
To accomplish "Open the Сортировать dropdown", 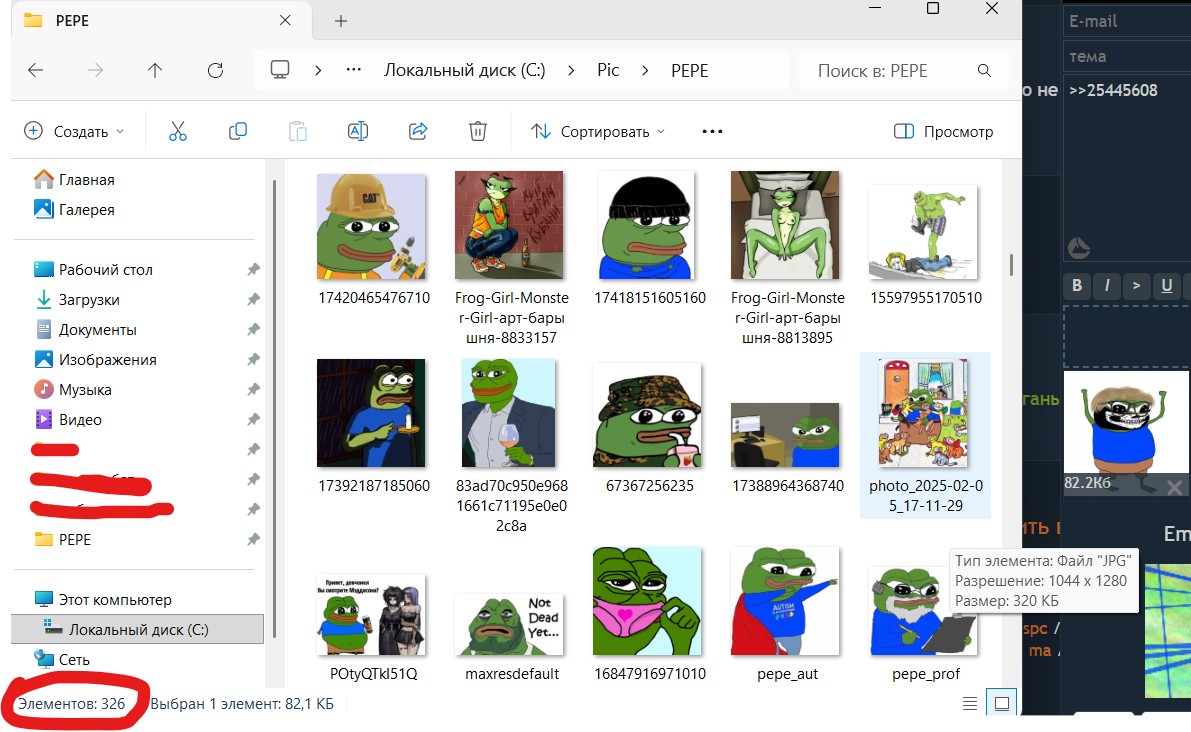I will (x=598, y=131).
